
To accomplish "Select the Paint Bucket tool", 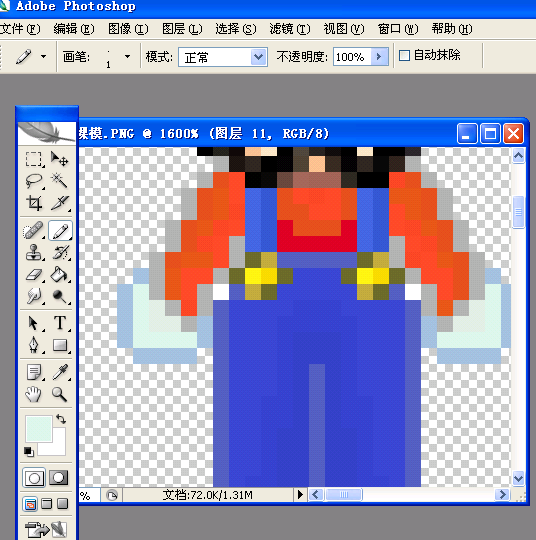I will click(x=60, y=275).
